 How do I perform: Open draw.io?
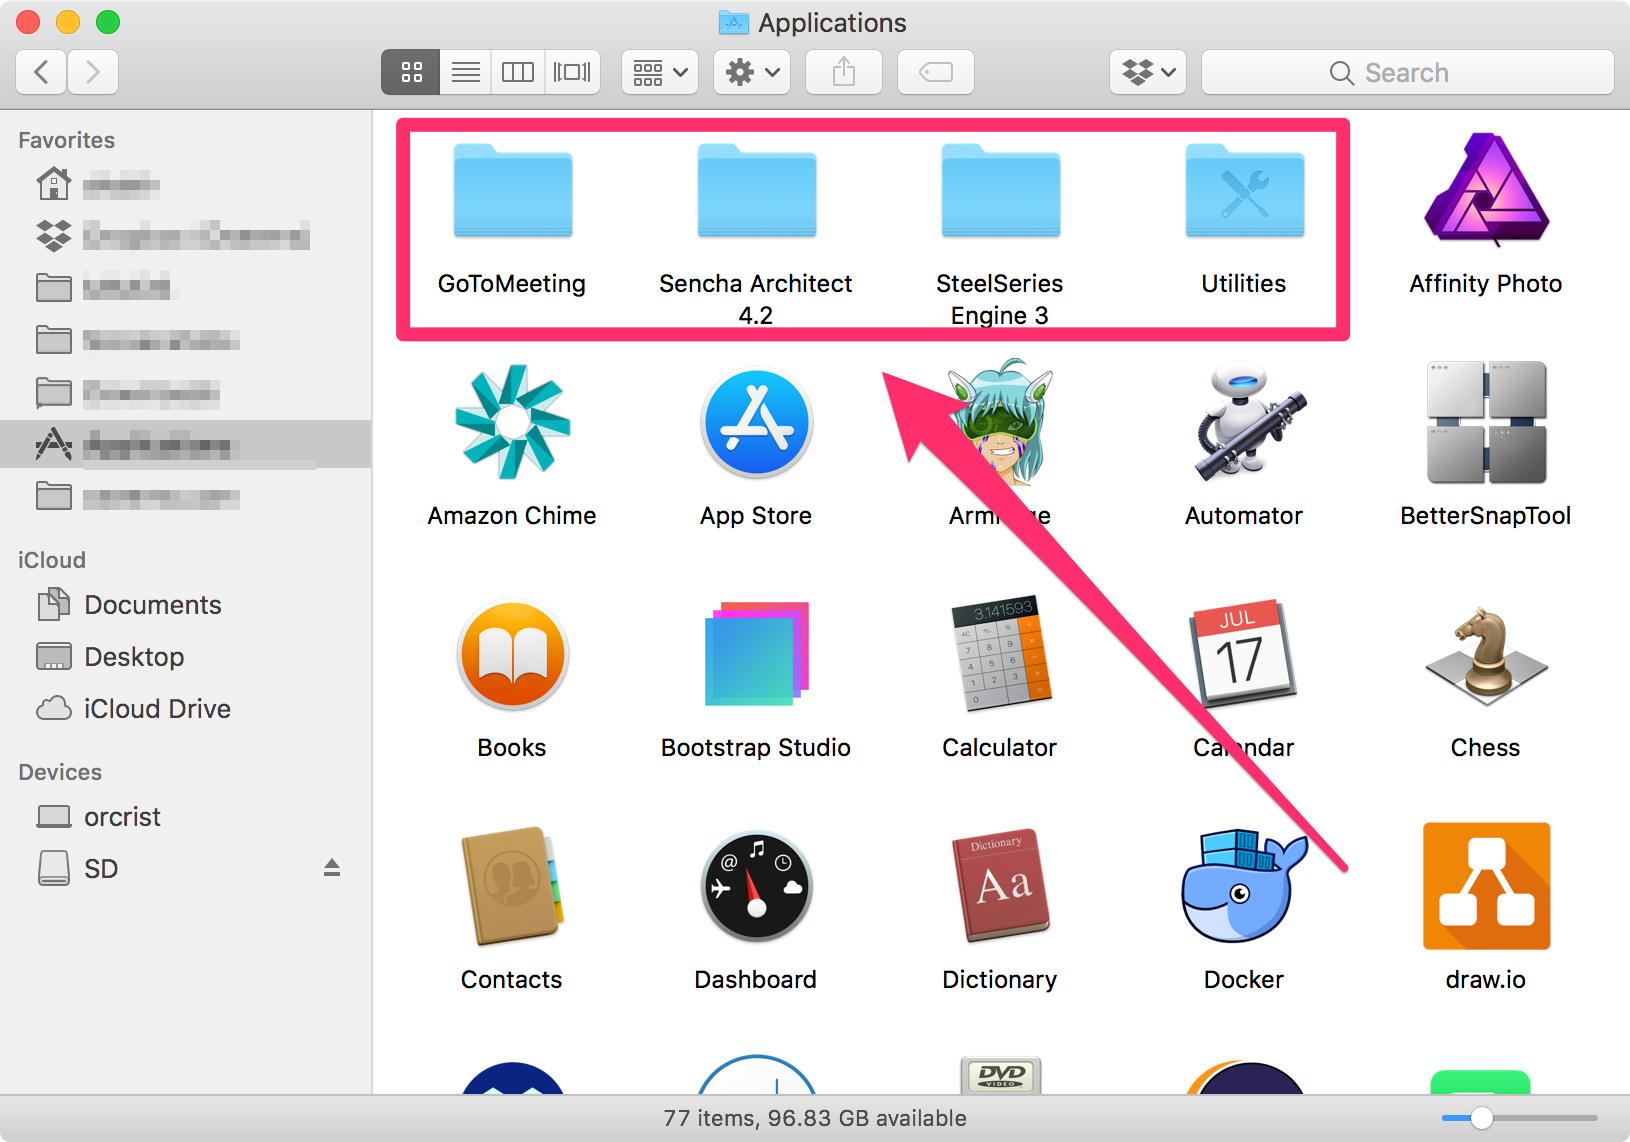click(x=1485, y=887)
